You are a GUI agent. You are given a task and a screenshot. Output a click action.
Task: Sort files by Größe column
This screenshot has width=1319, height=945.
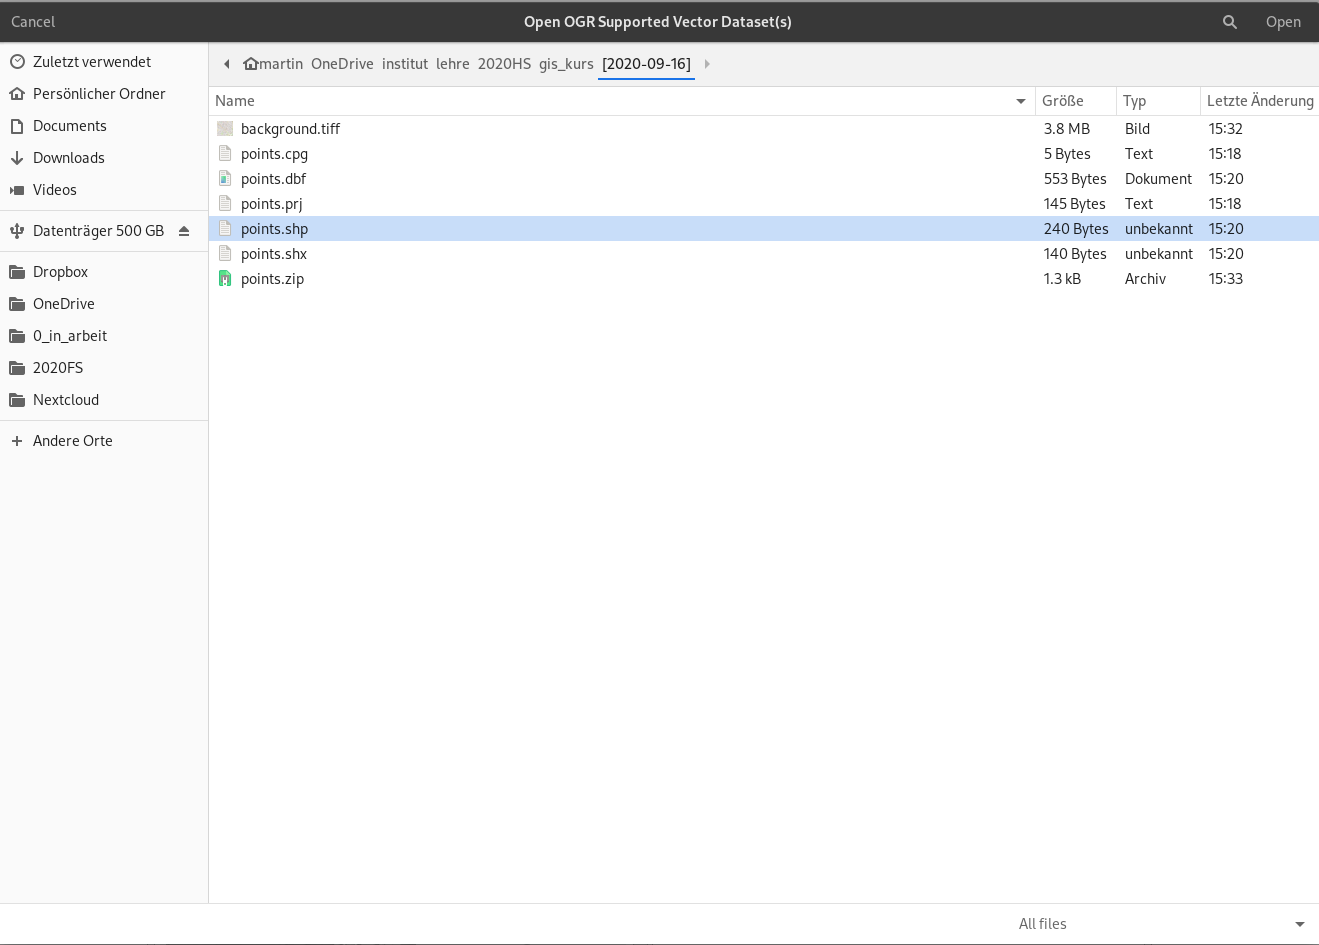click(x=1063, y=101)
